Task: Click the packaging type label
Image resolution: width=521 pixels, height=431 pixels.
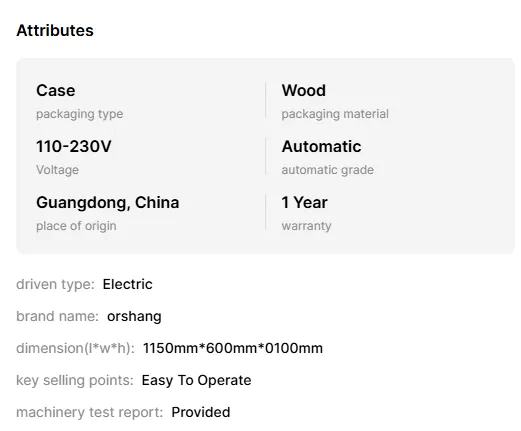Action: (x=80, y=114)
